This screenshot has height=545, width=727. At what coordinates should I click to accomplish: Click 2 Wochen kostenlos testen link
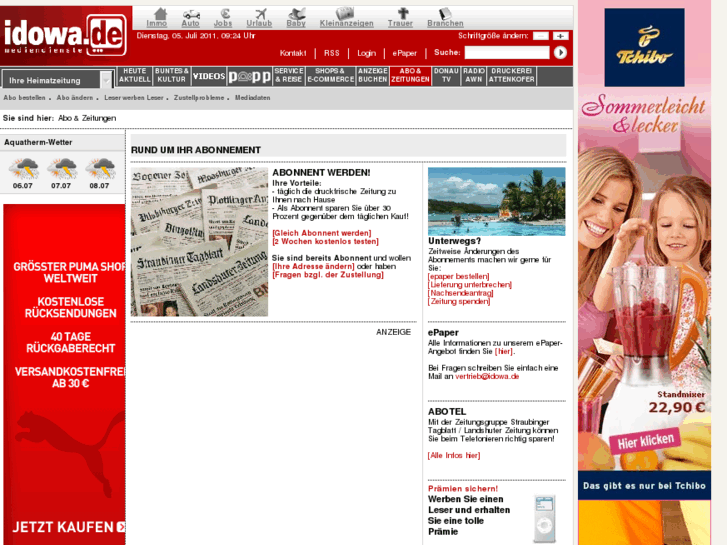pos(325,241)
